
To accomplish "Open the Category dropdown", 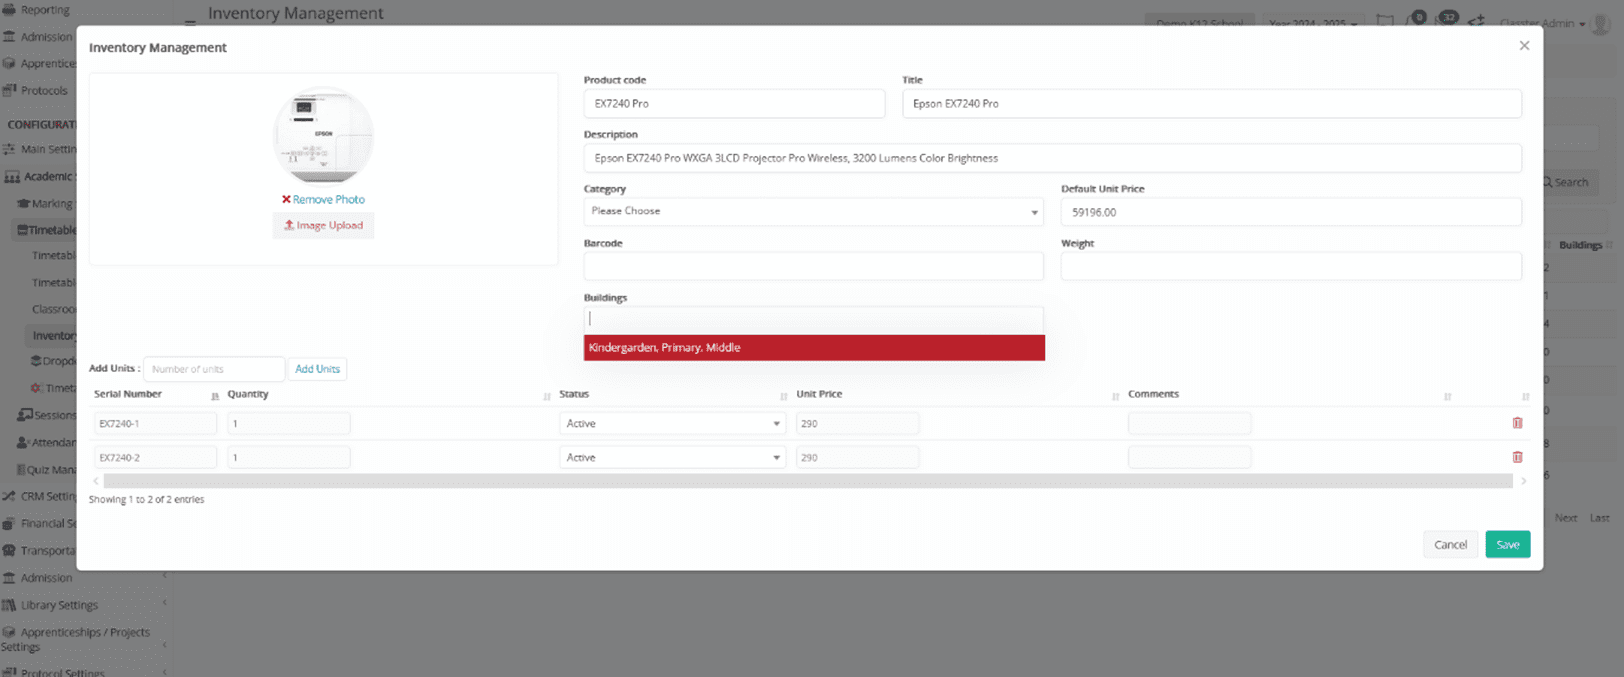I will pyautogui.click(x=813, y=212).
